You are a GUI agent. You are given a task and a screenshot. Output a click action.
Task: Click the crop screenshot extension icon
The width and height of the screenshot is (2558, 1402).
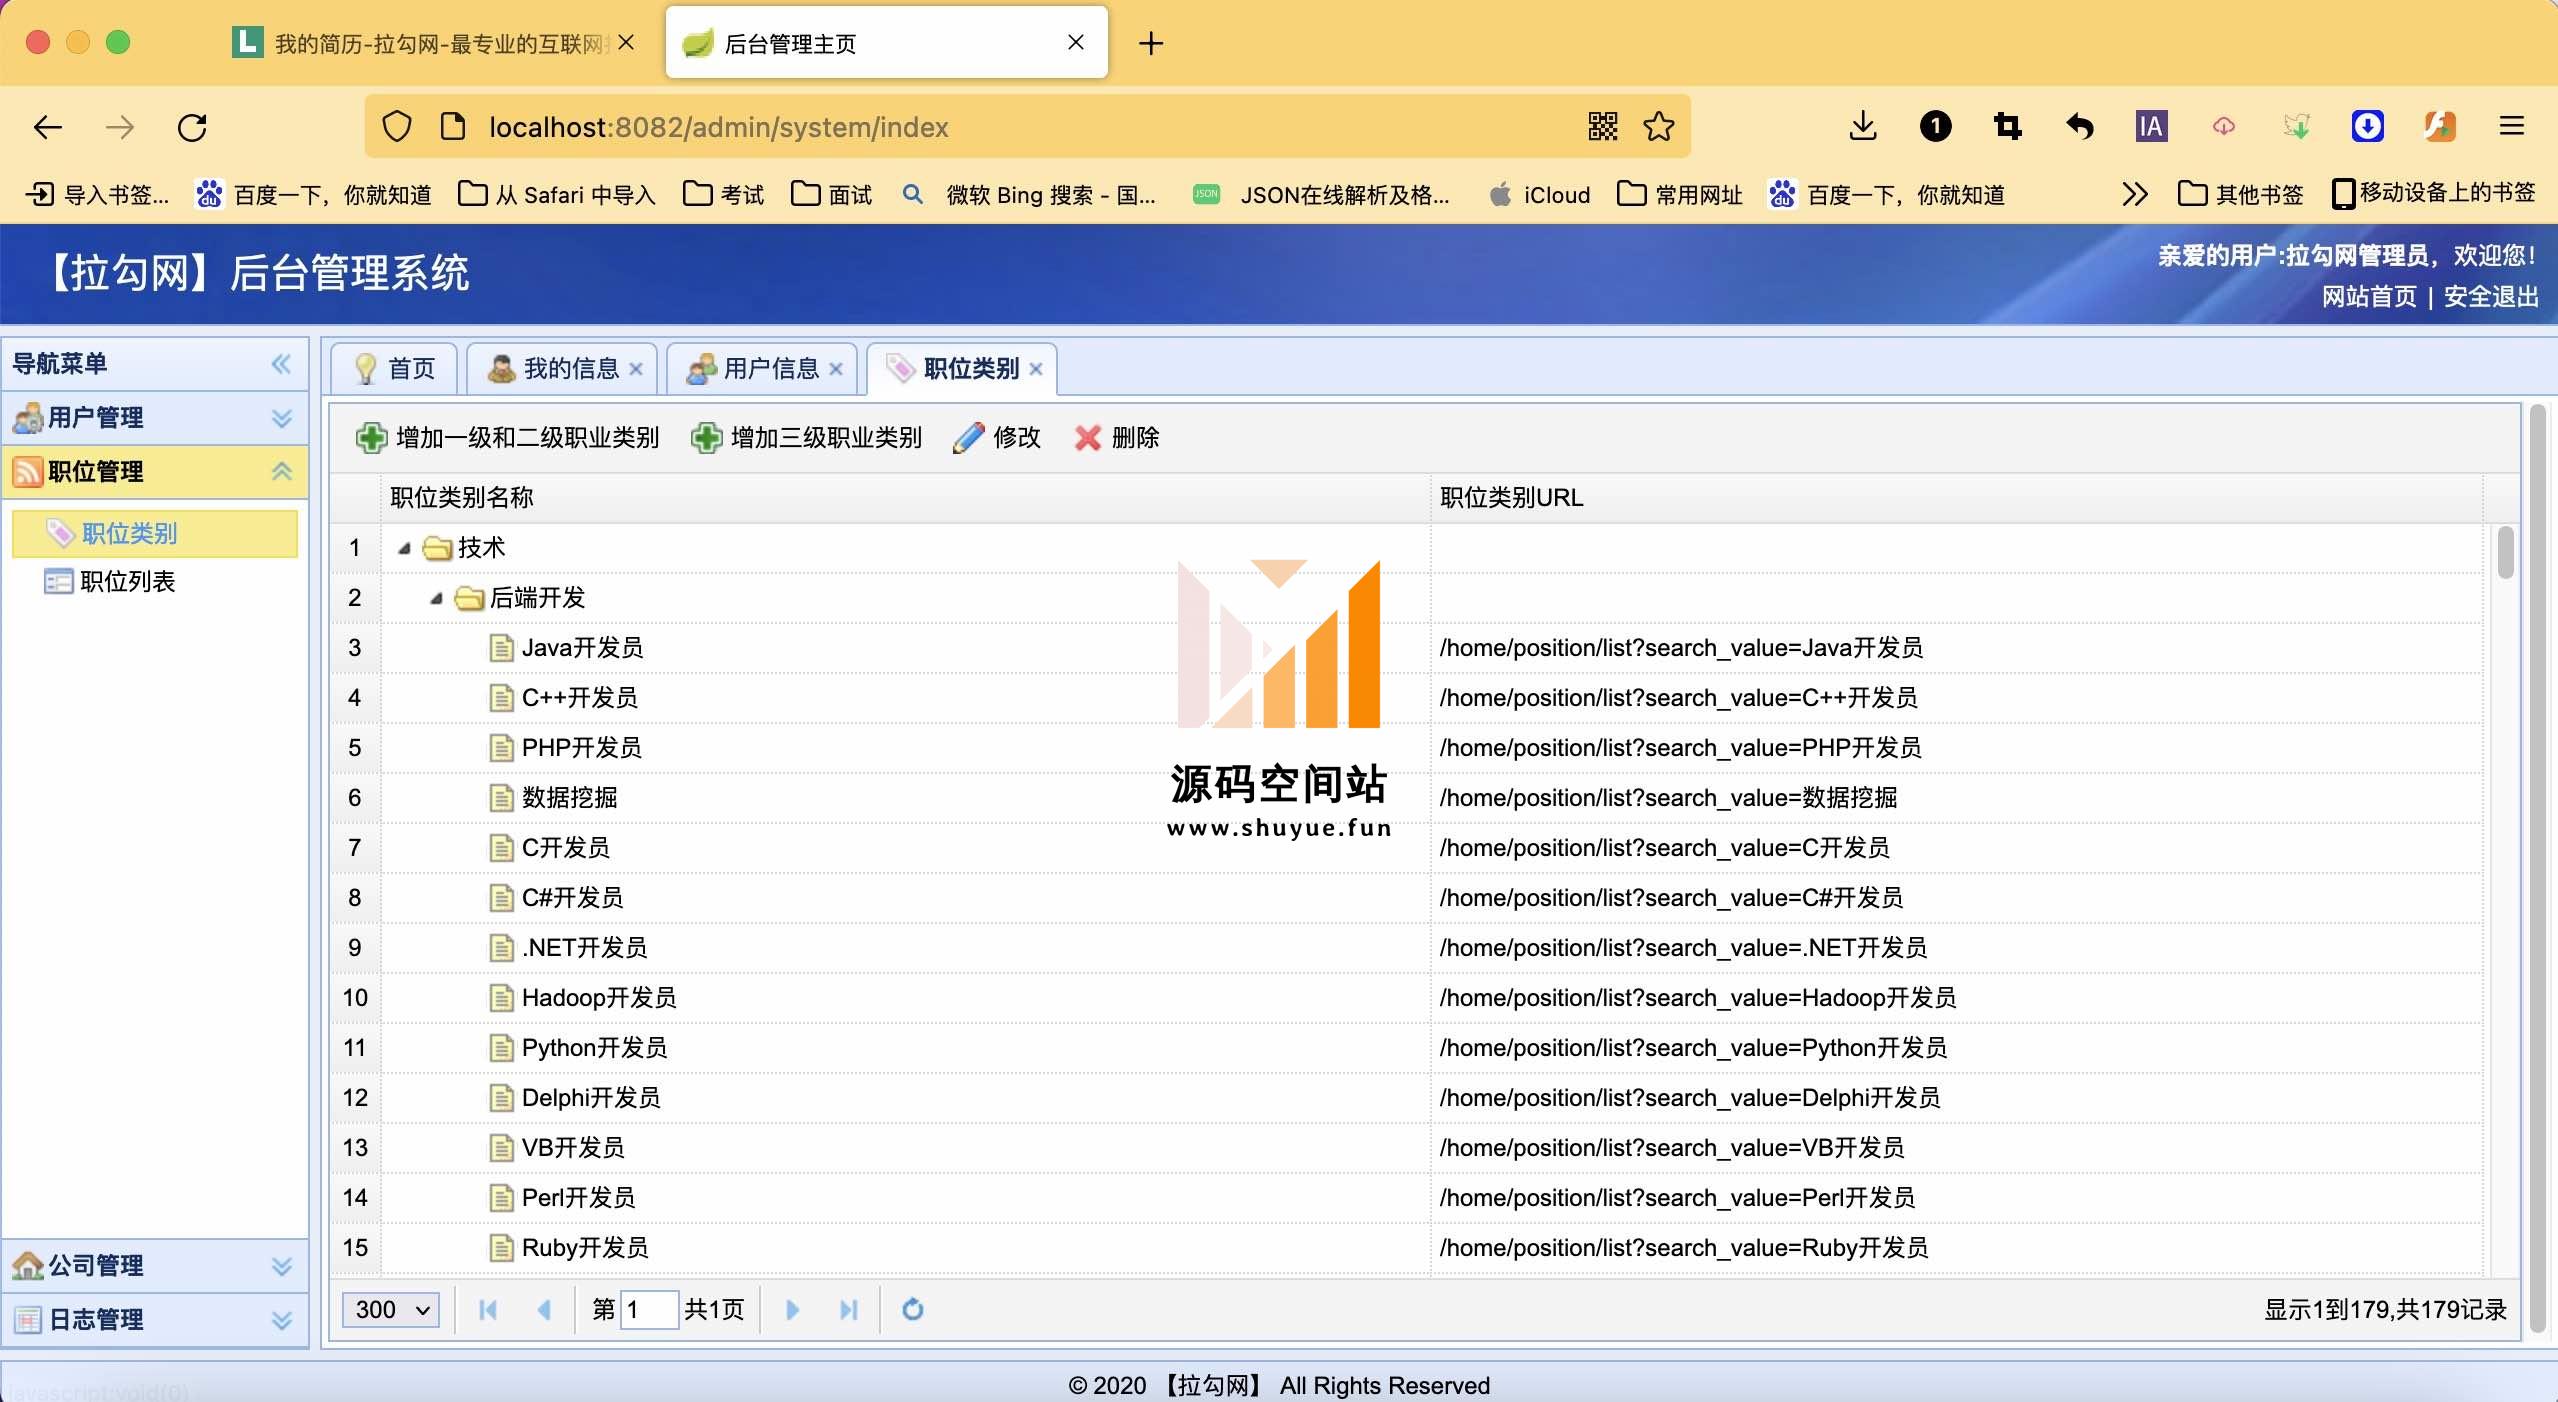2007,126
